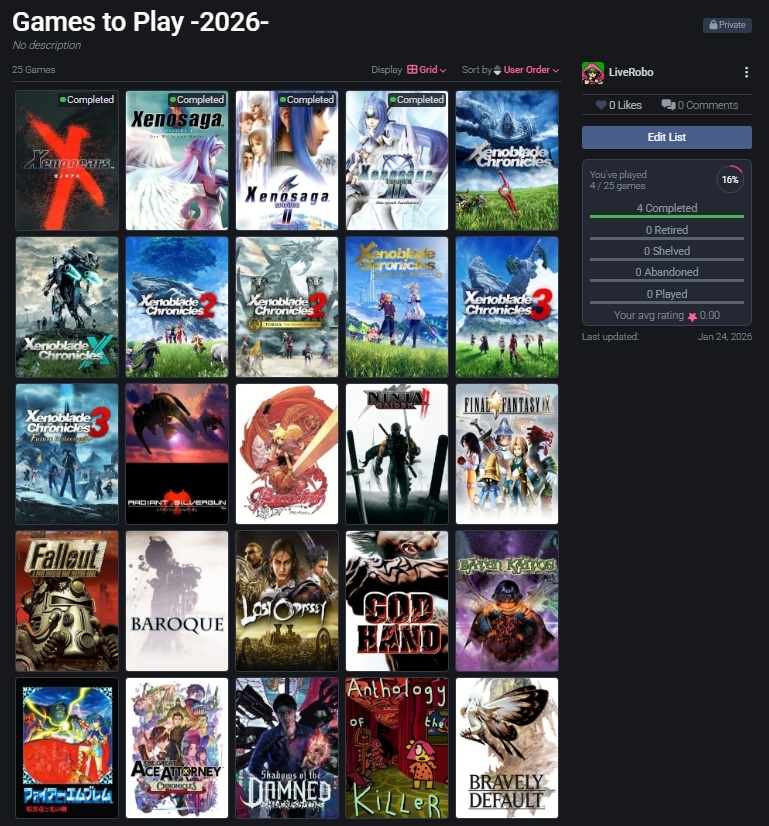Image resolution: width=769 pixels, height=826 pixels.
Task: Open the Xenoblade Chronicles 2 Torna cover
Action: (287, 307)
